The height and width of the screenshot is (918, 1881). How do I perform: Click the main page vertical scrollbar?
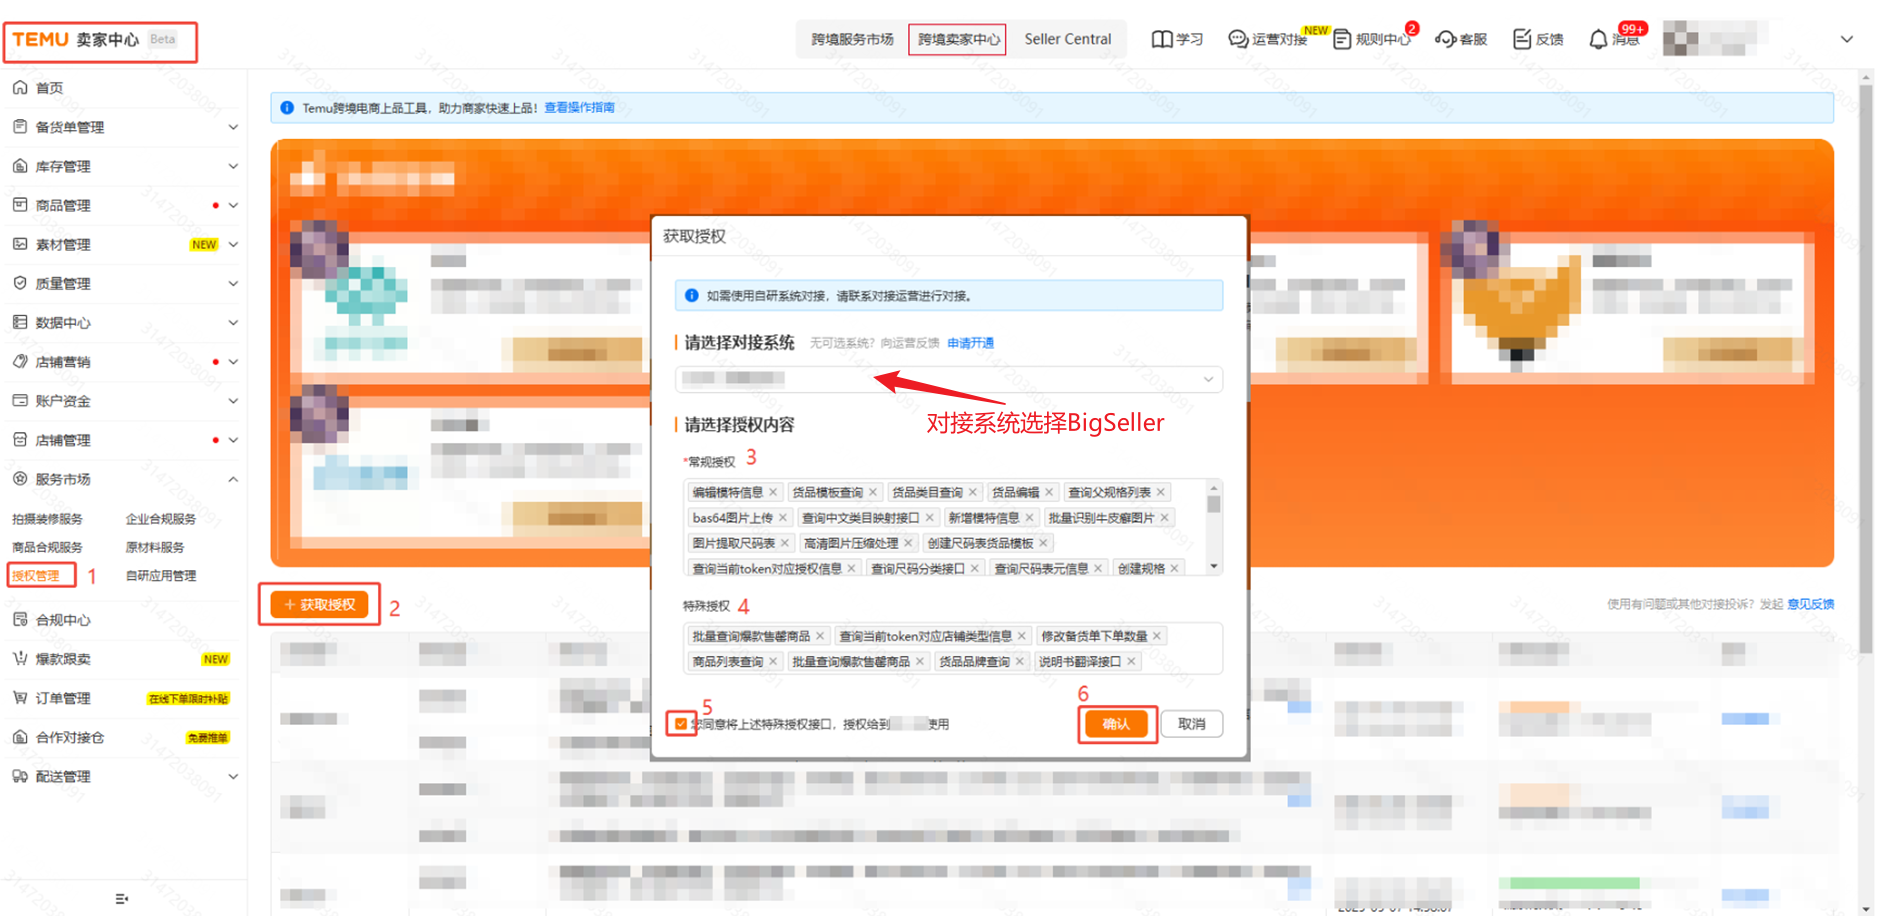click(1866, 370)
